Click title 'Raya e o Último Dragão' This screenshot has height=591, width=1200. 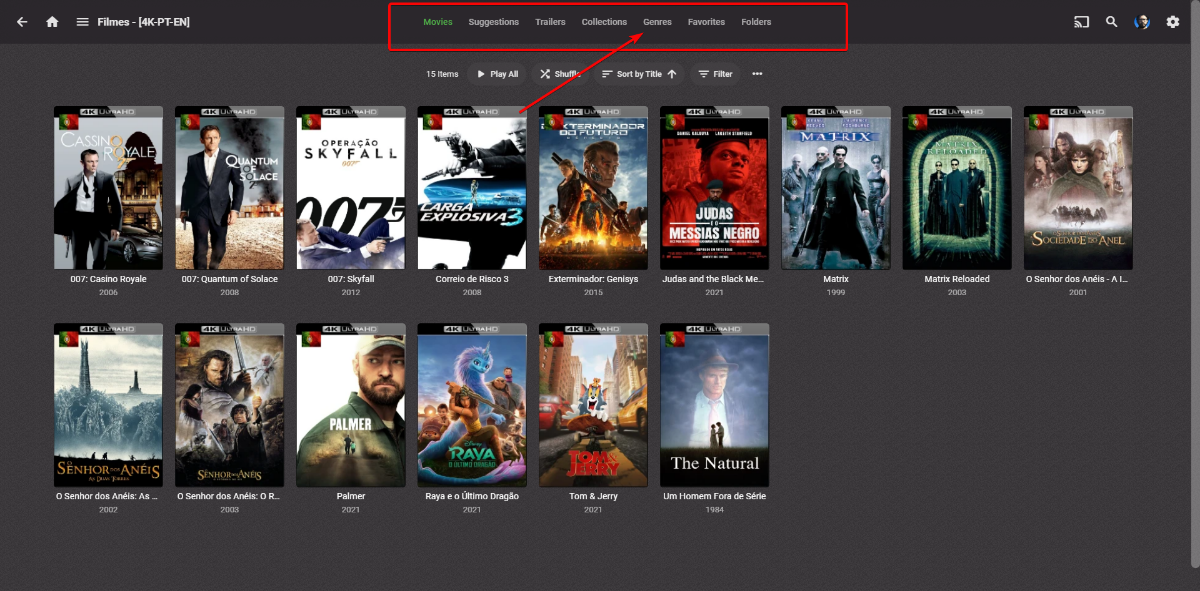472,496
